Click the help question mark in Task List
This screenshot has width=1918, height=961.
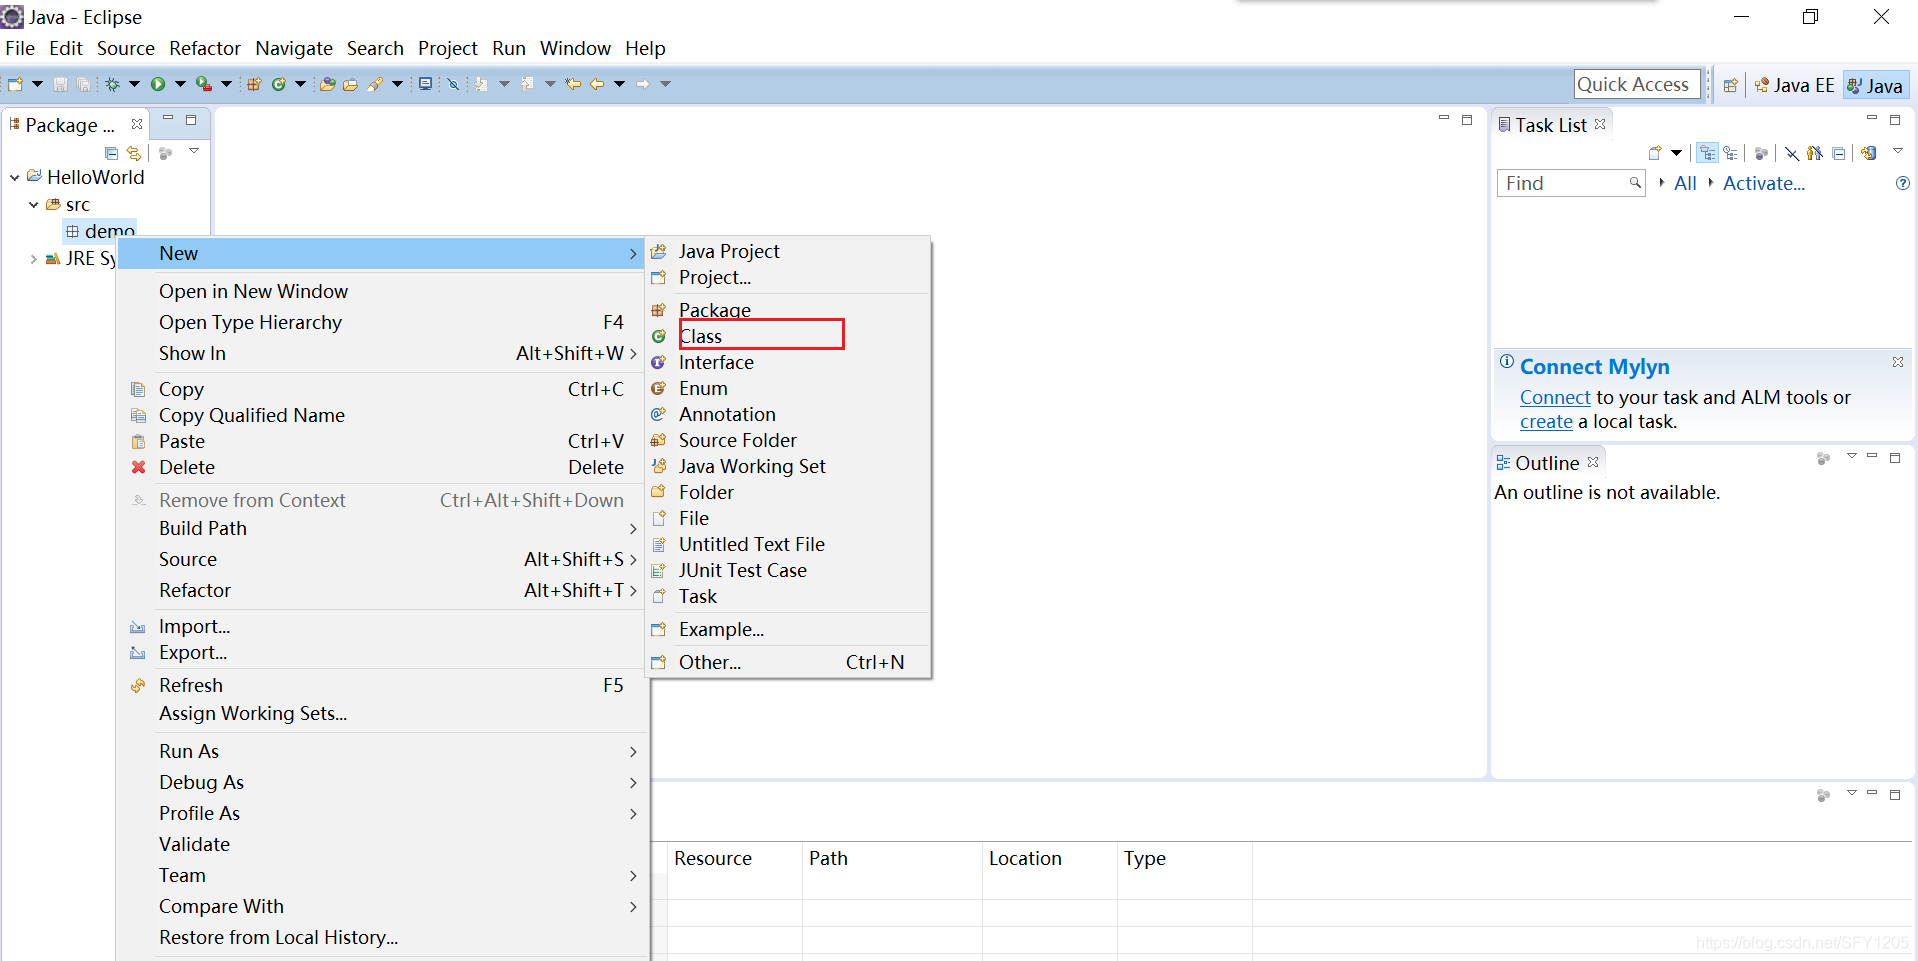coord(1903,183)
